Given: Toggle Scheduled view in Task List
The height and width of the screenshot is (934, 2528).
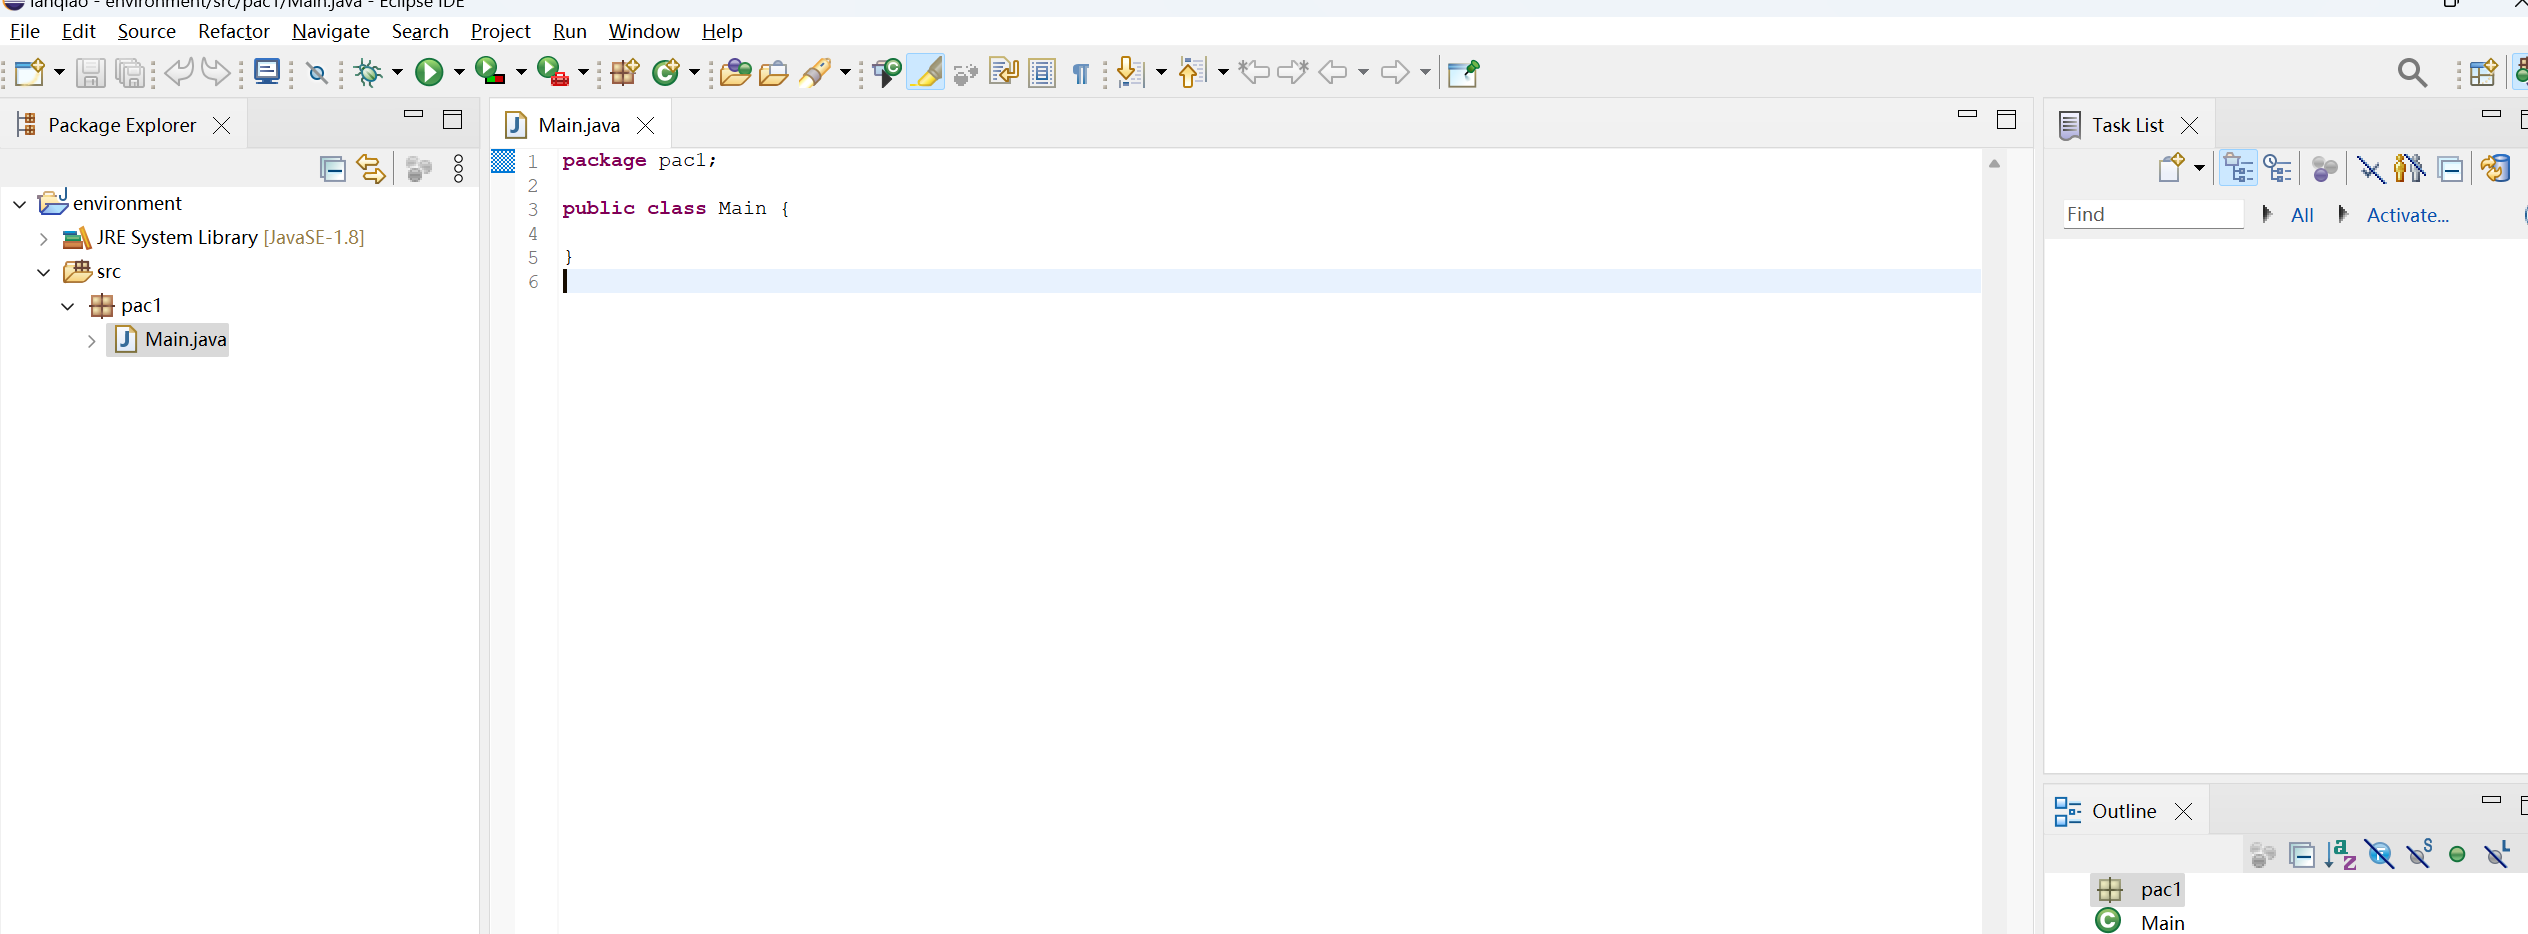Looking at the screenshot, I should pos(2278,168).
